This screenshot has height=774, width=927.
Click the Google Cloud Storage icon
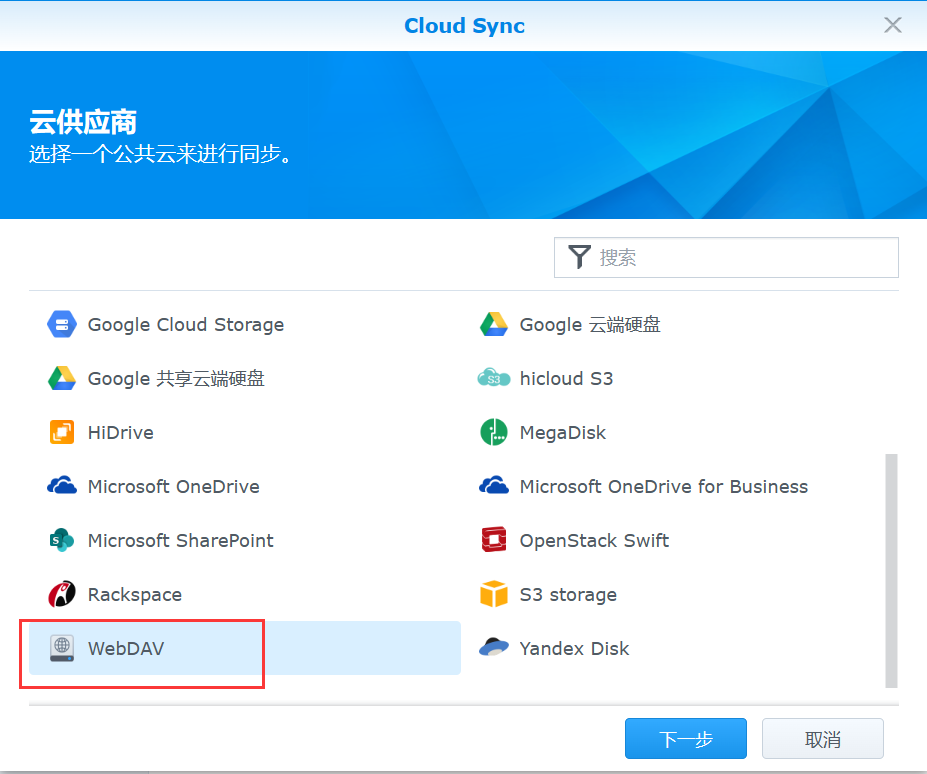point(62,324)
